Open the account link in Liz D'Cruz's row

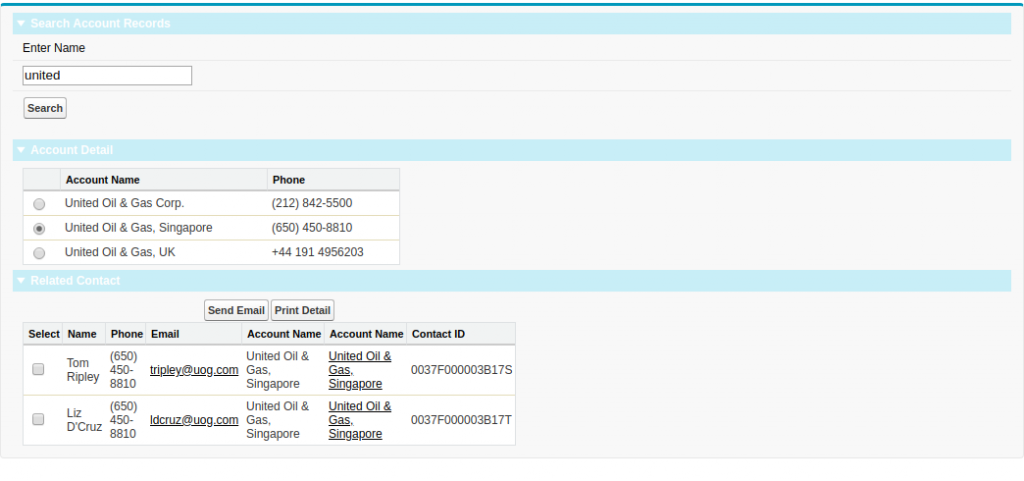359,420
